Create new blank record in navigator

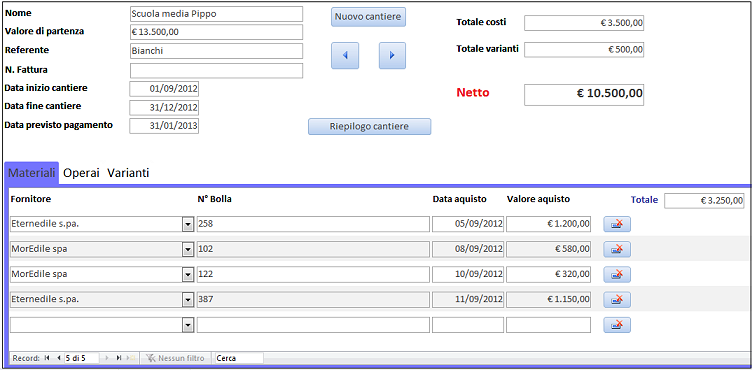click(x=130, y=358)
